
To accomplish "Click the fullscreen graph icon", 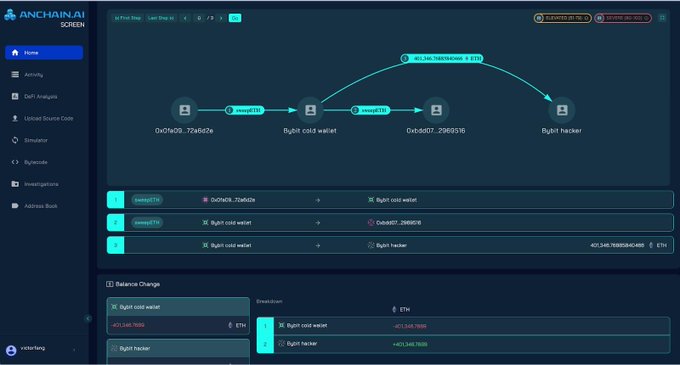I will click(662, 18).
